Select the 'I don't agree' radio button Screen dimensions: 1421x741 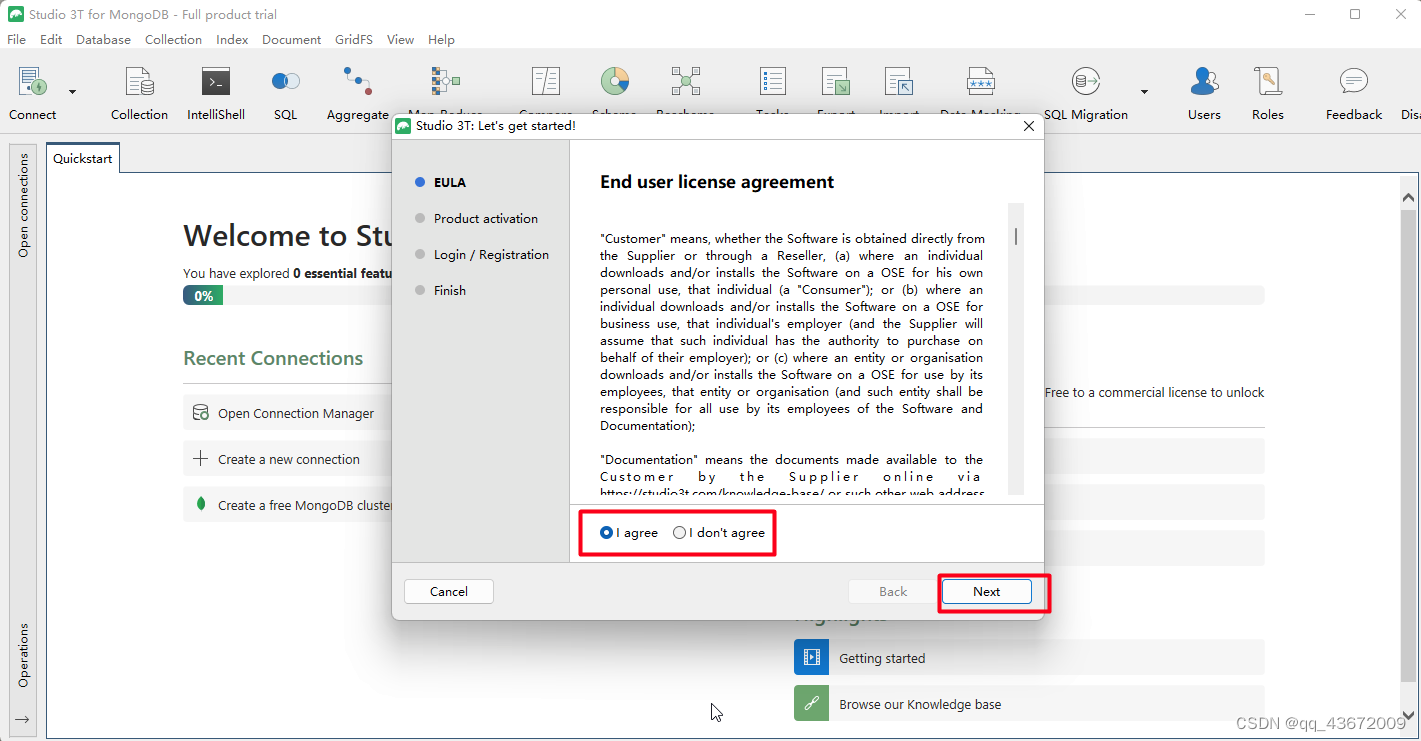pyautogui.click(x=680, y=533)
